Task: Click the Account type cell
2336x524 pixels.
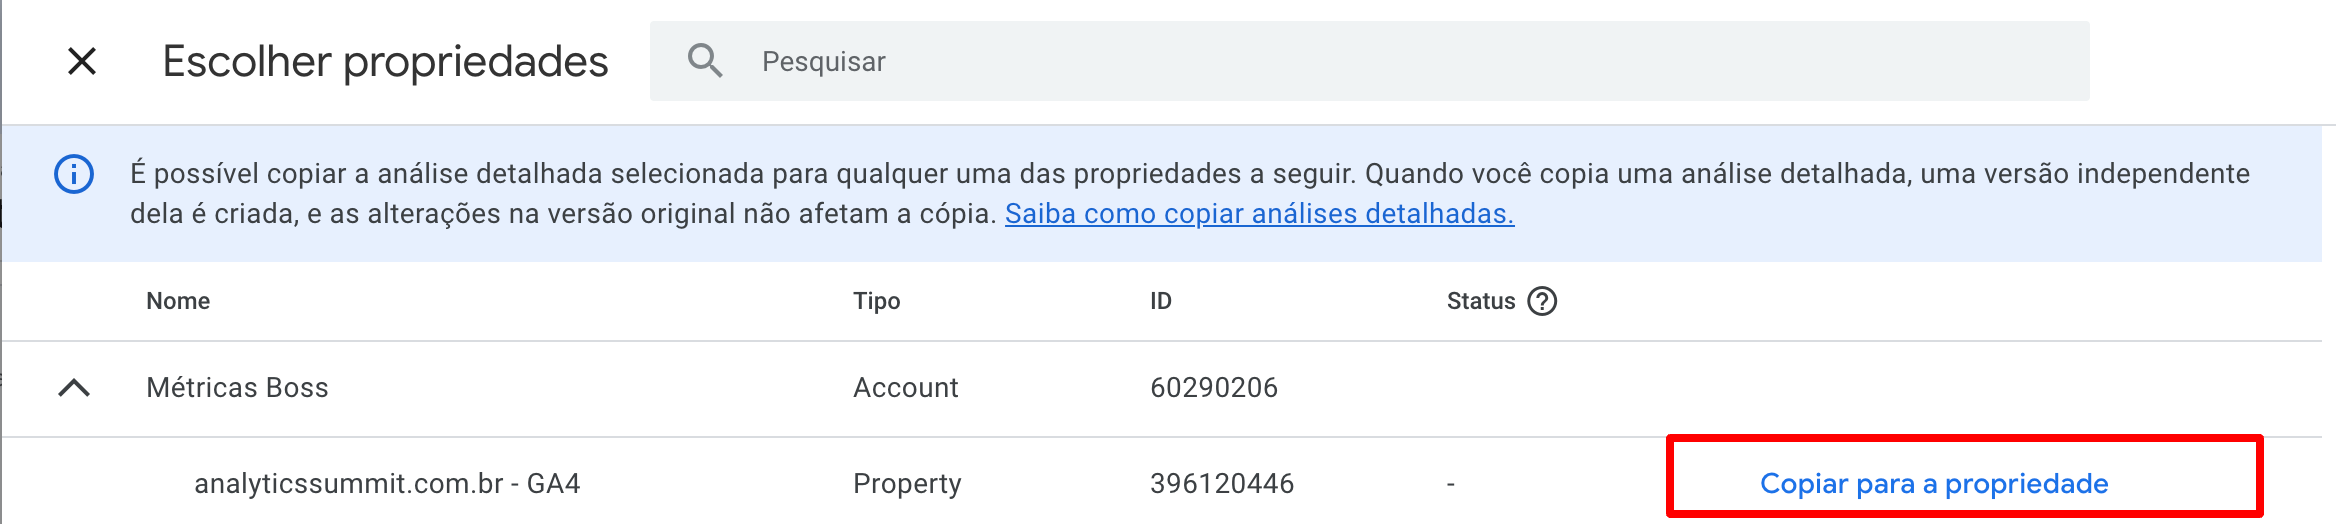Action: [x=905, y=388]
